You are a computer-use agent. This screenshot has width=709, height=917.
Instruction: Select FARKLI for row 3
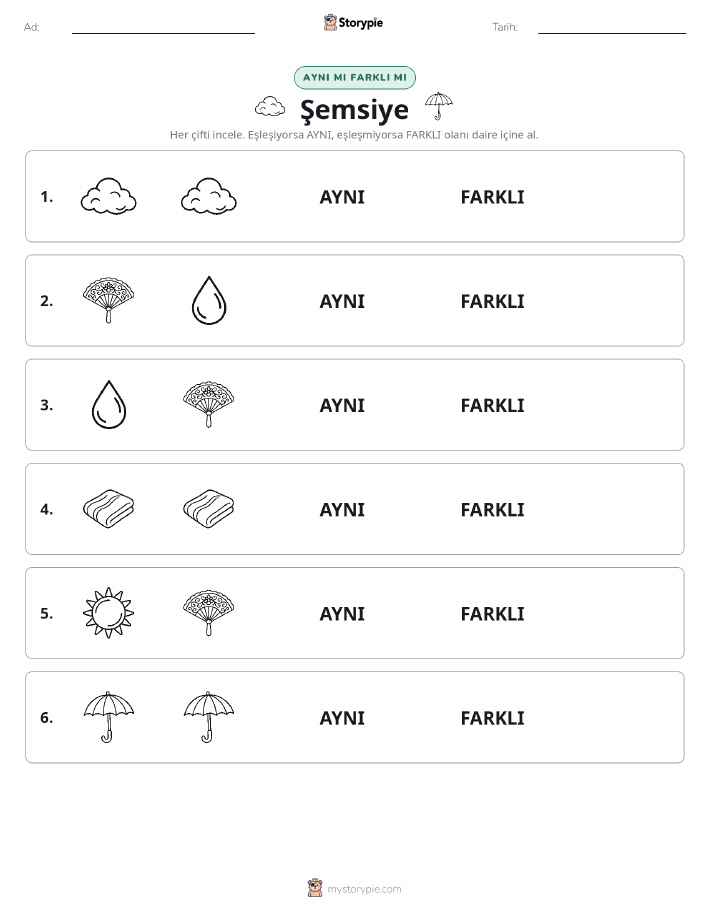[493, 405]
